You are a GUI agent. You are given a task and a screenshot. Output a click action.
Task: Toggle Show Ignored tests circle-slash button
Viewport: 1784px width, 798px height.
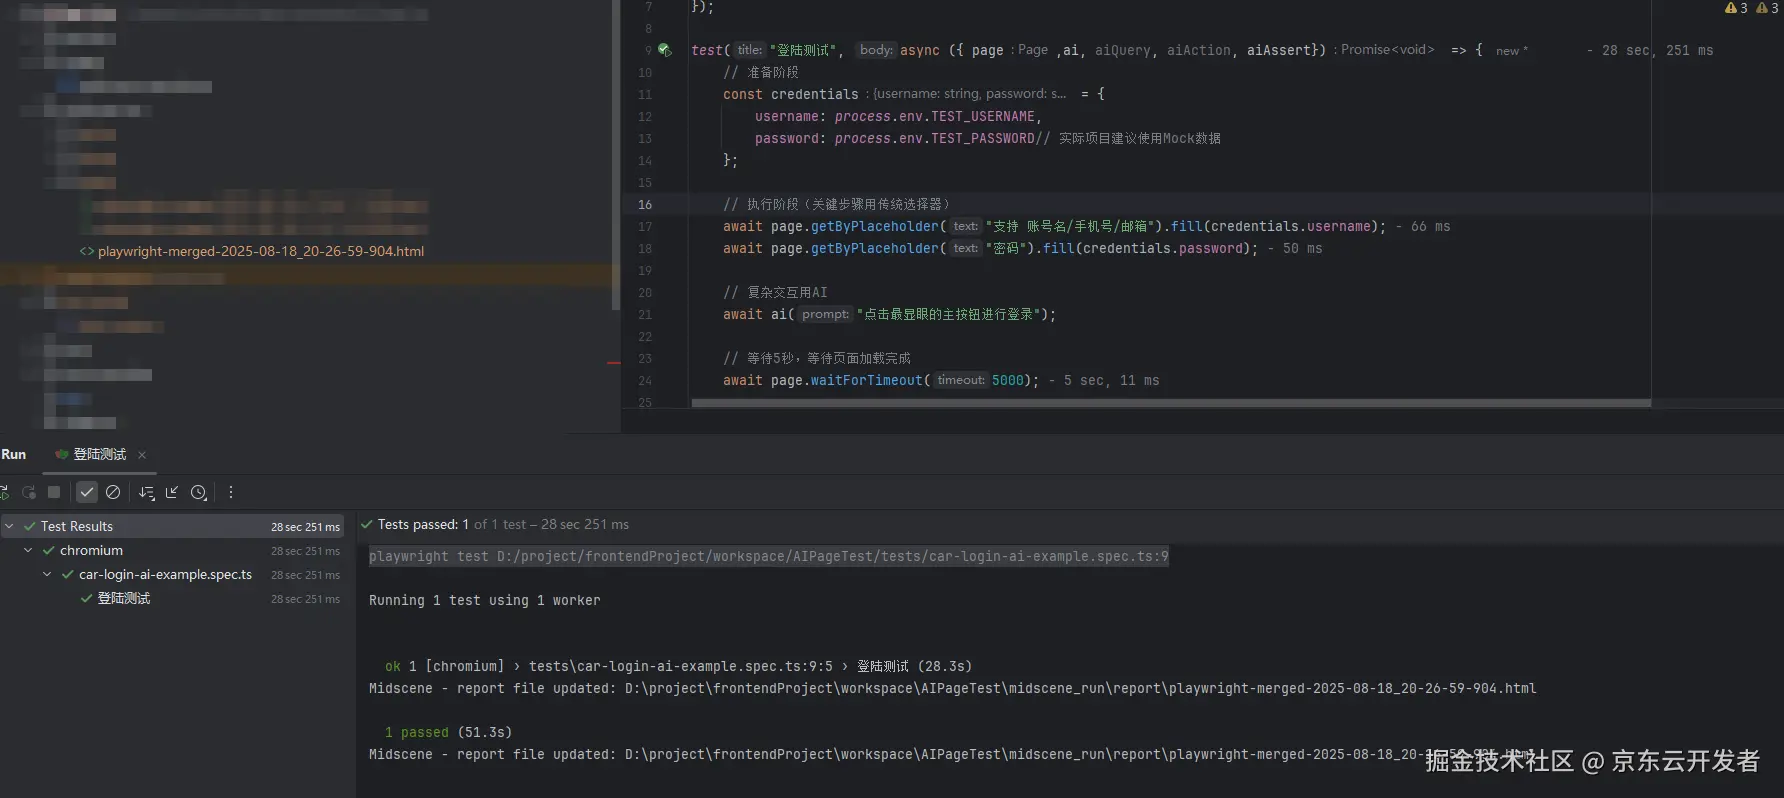tap(113, 492)
